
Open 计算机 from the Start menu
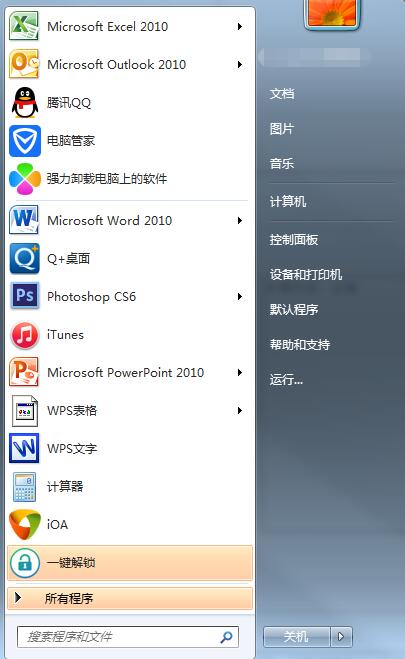(x=288, y=202)
